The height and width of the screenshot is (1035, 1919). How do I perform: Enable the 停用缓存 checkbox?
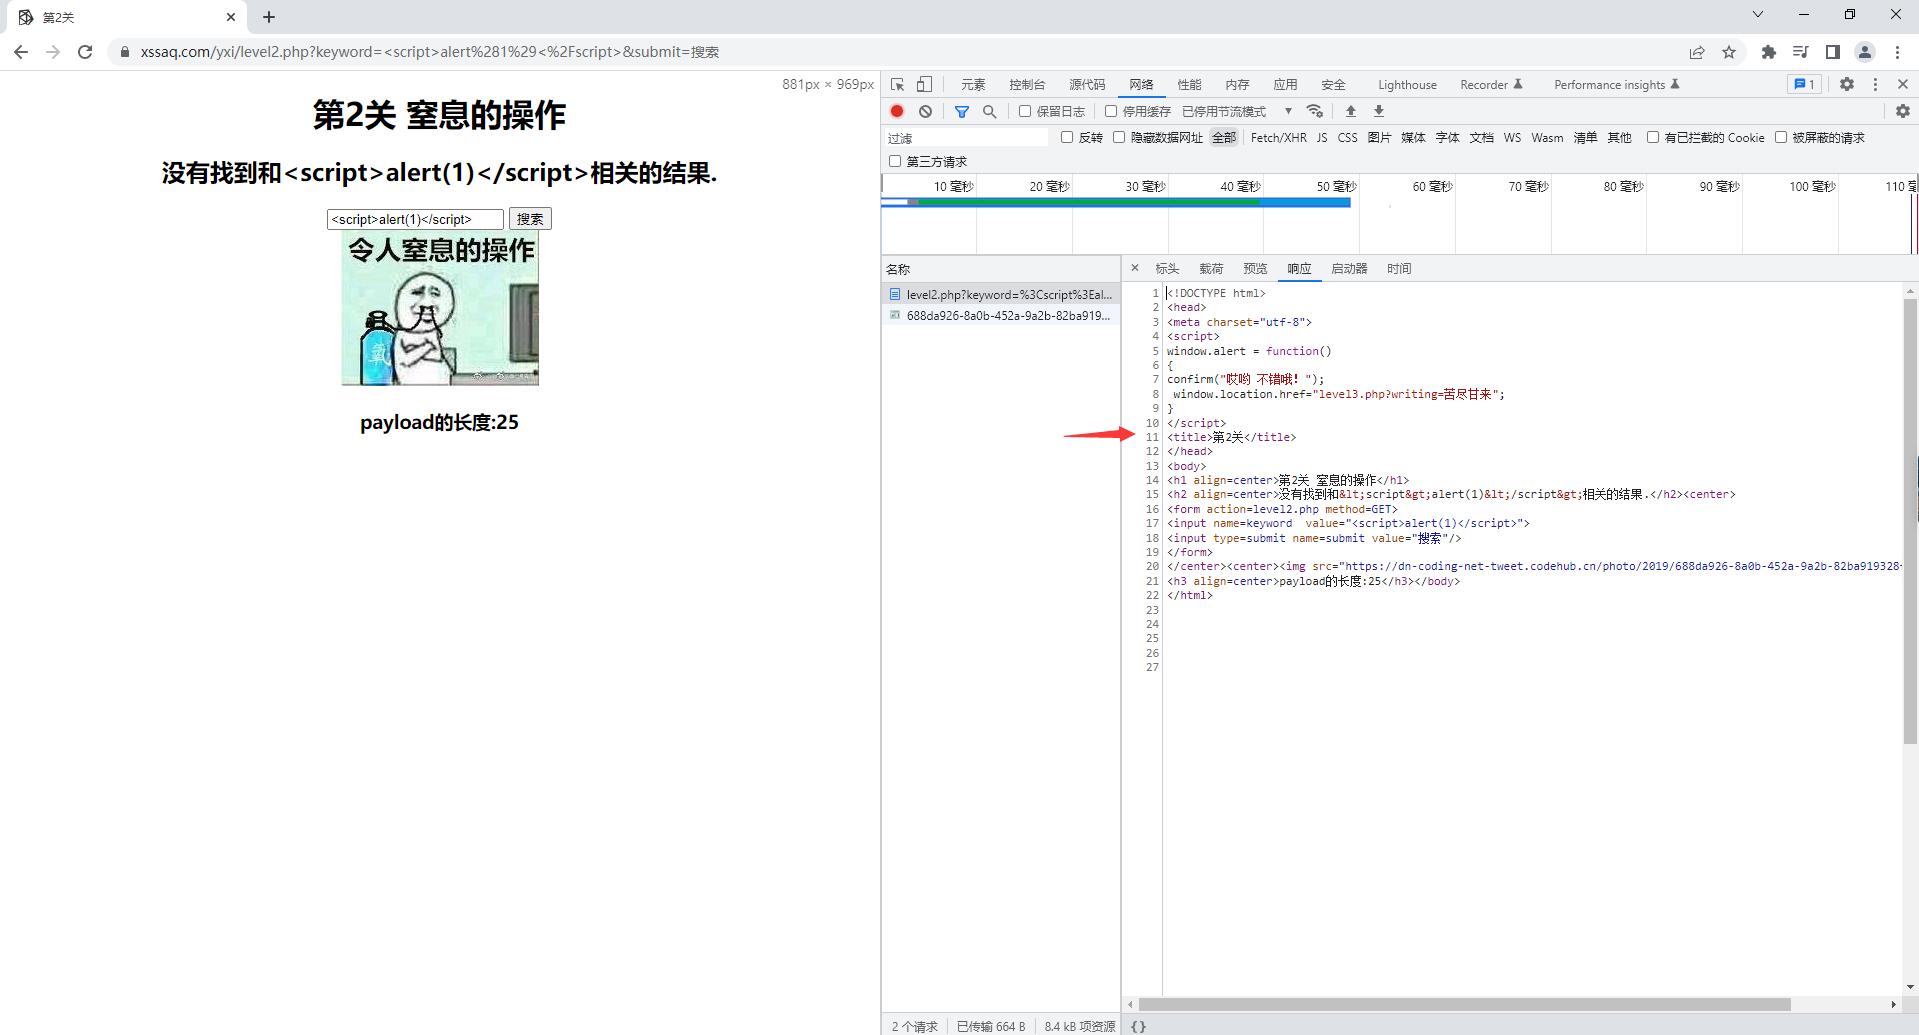[1111, 111]
